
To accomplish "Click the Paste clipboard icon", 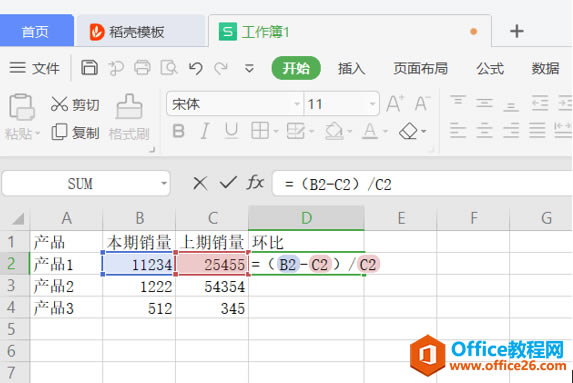I will [x=22, y=107].
